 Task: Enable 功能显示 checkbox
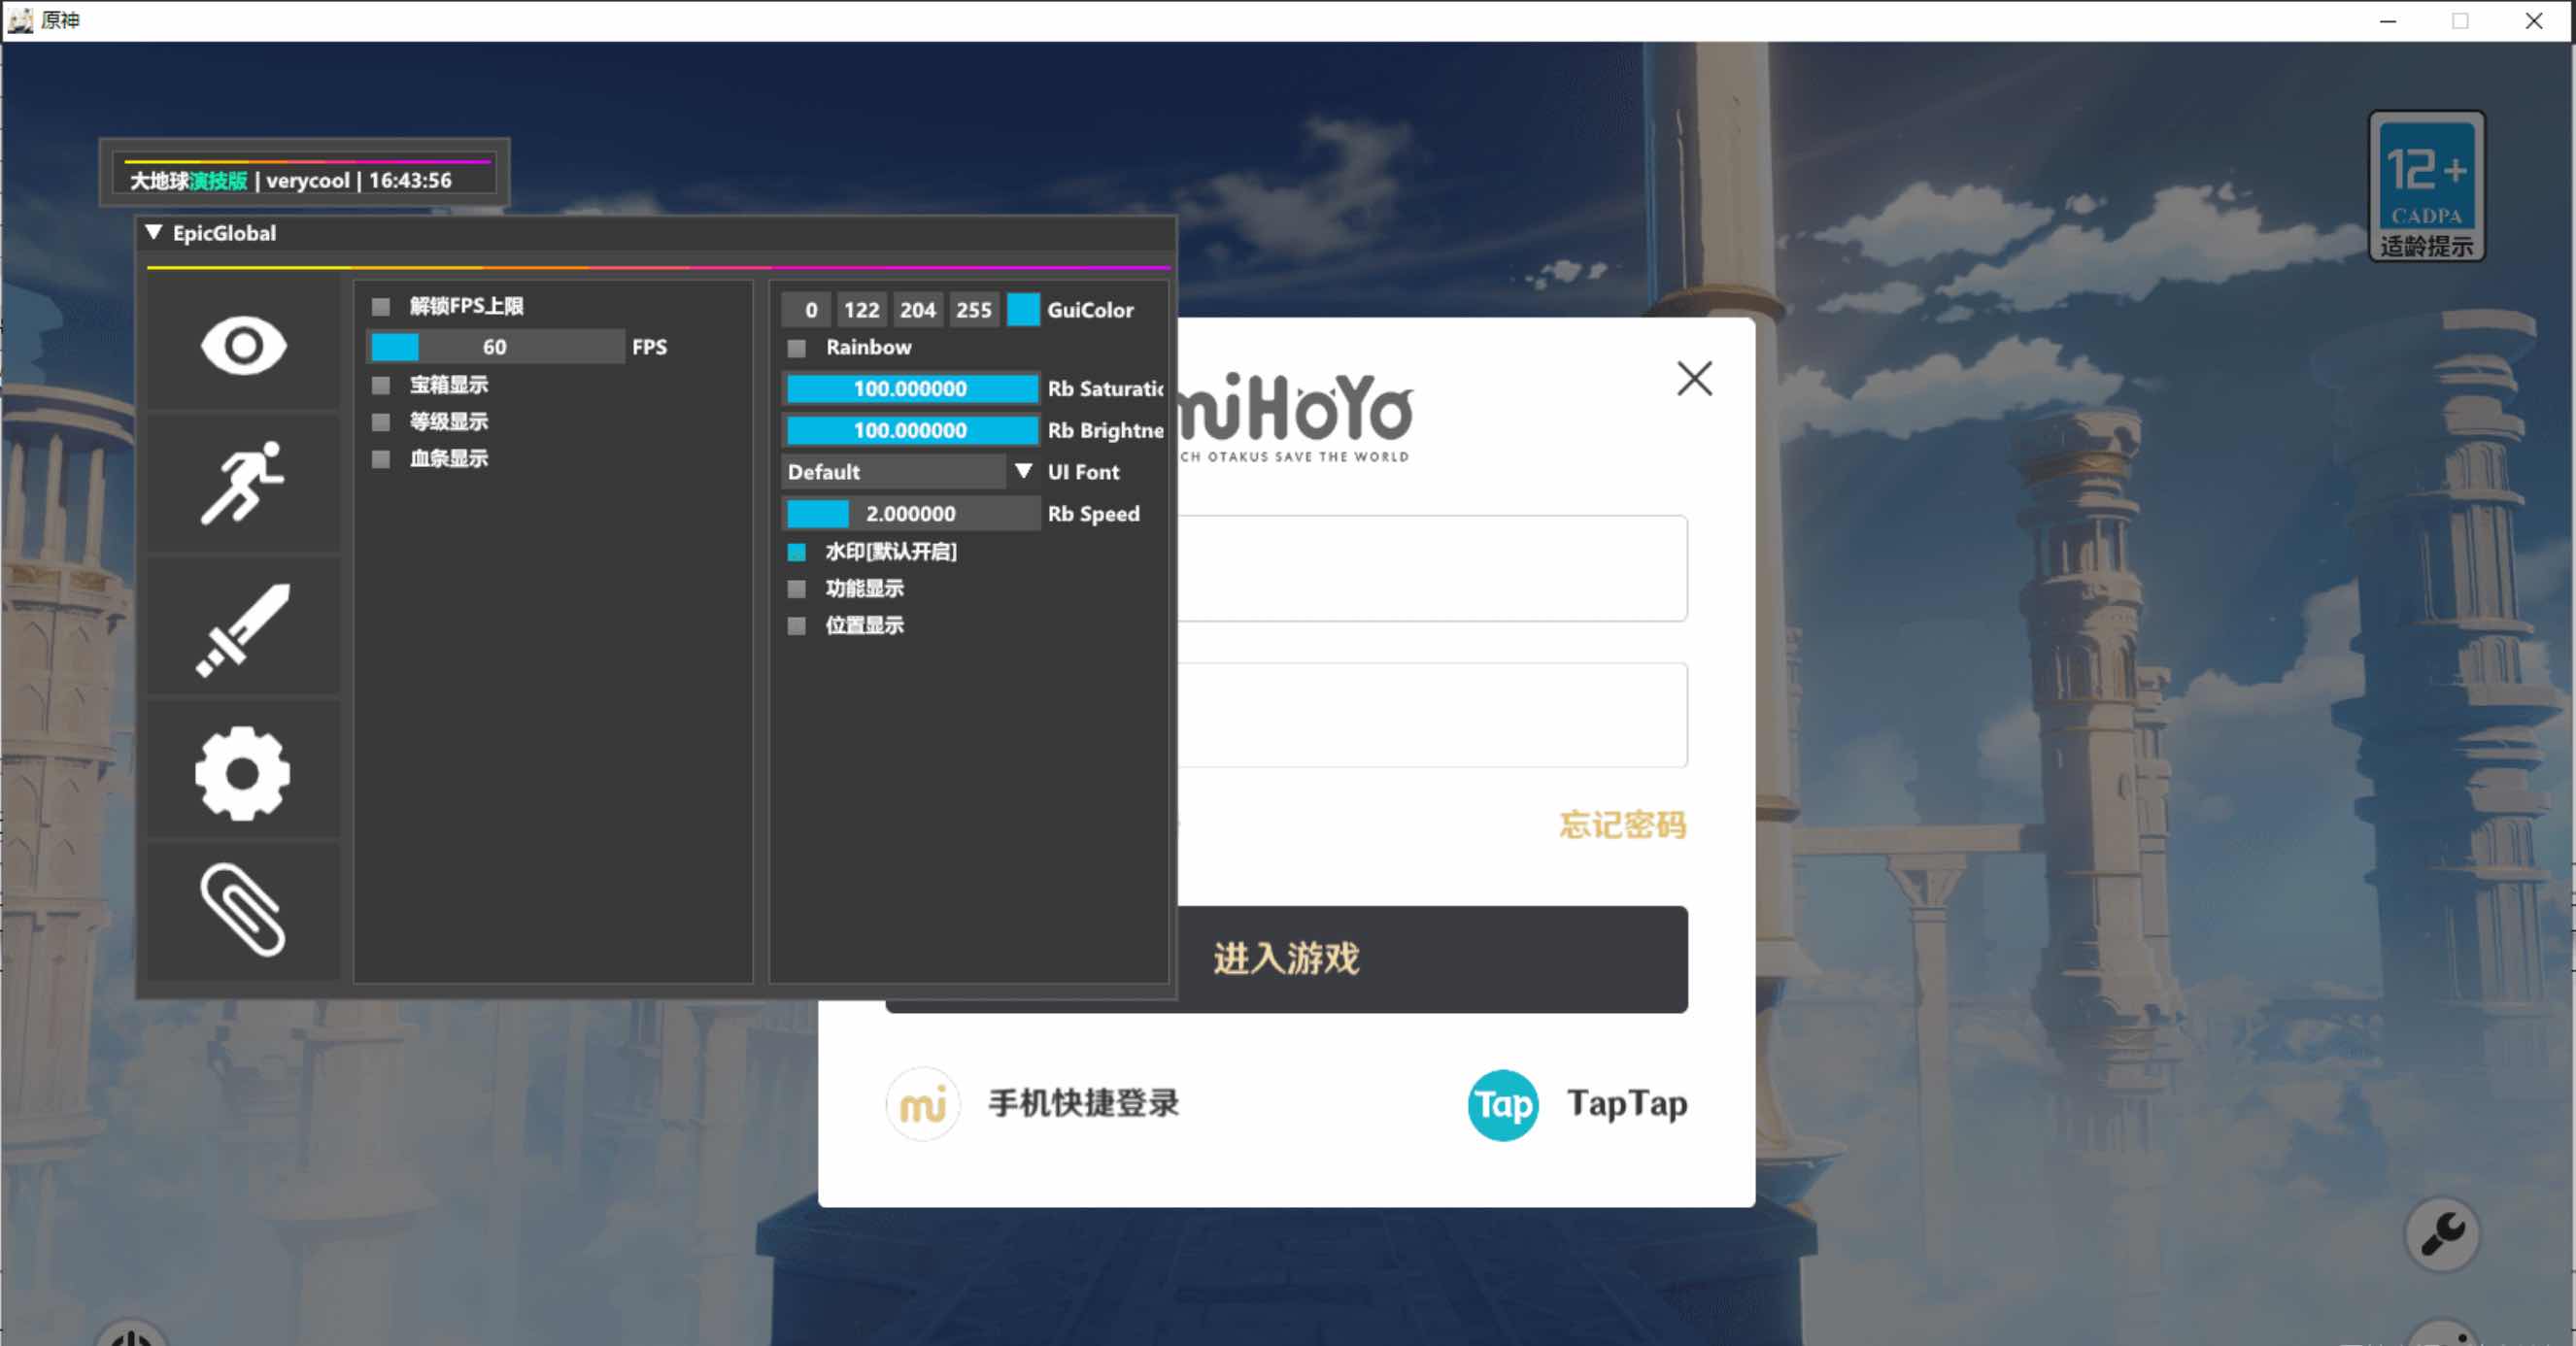coord(797,589)
